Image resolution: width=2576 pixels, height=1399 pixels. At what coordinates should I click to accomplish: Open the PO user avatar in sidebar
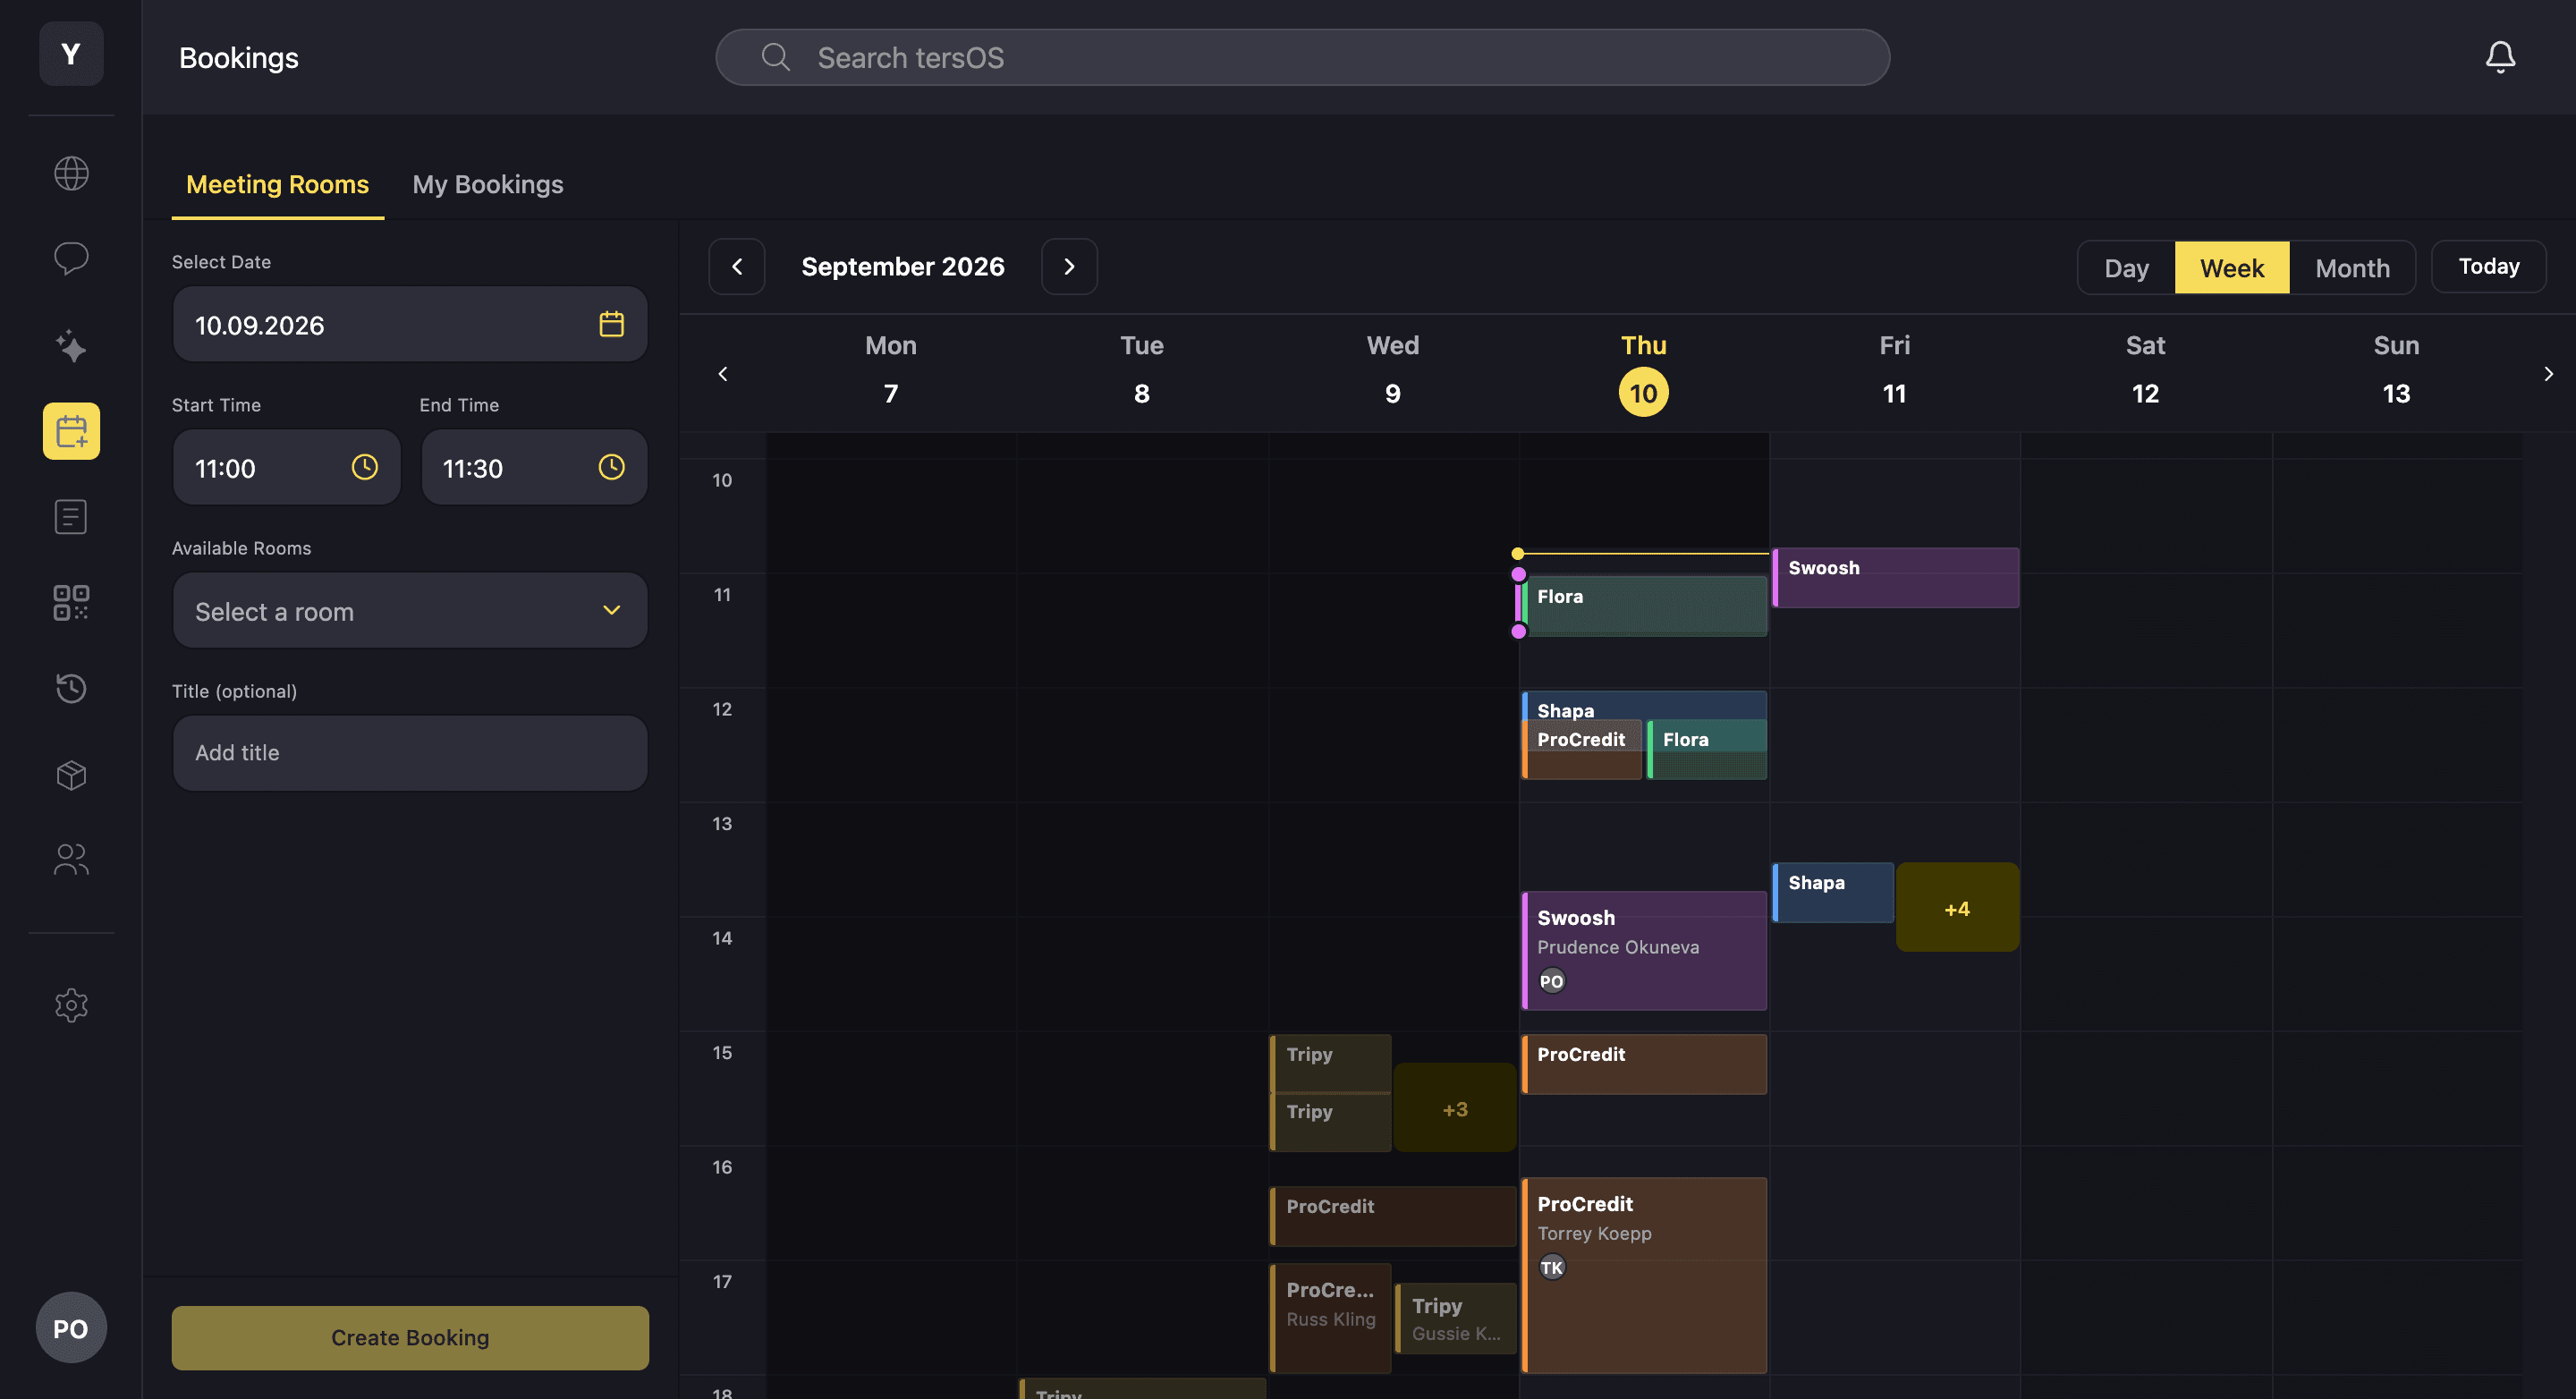tap(71, 1328)
